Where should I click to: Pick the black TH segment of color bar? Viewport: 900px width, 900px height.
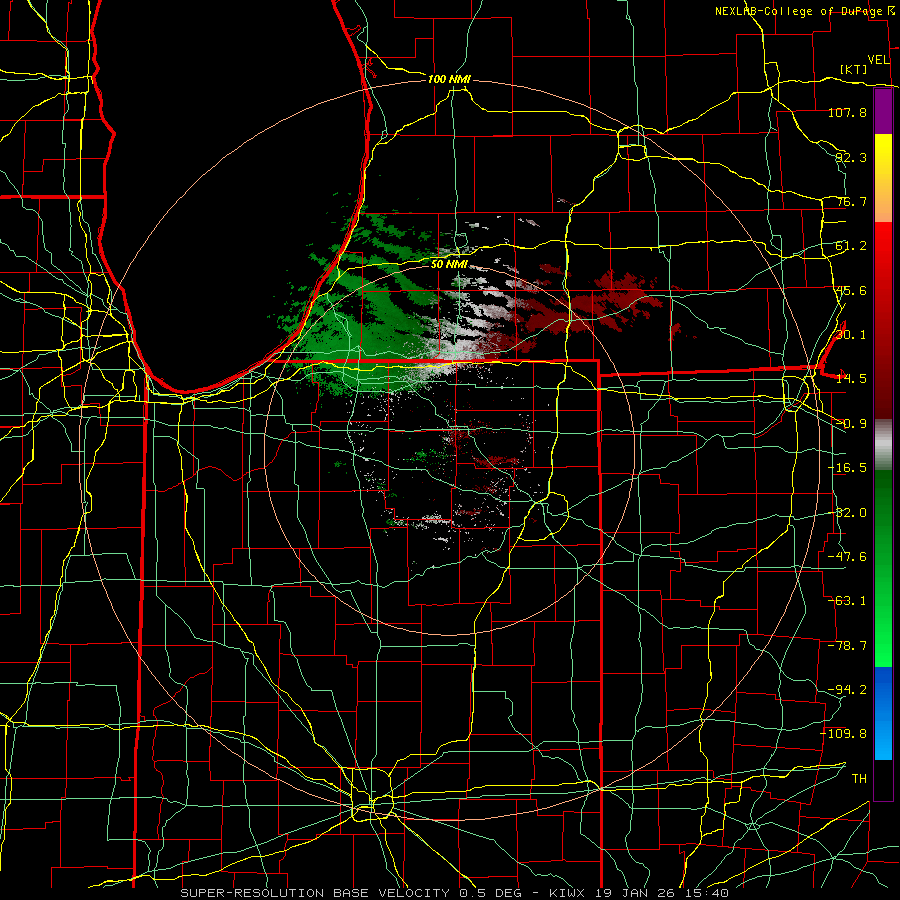click(883, 780)
